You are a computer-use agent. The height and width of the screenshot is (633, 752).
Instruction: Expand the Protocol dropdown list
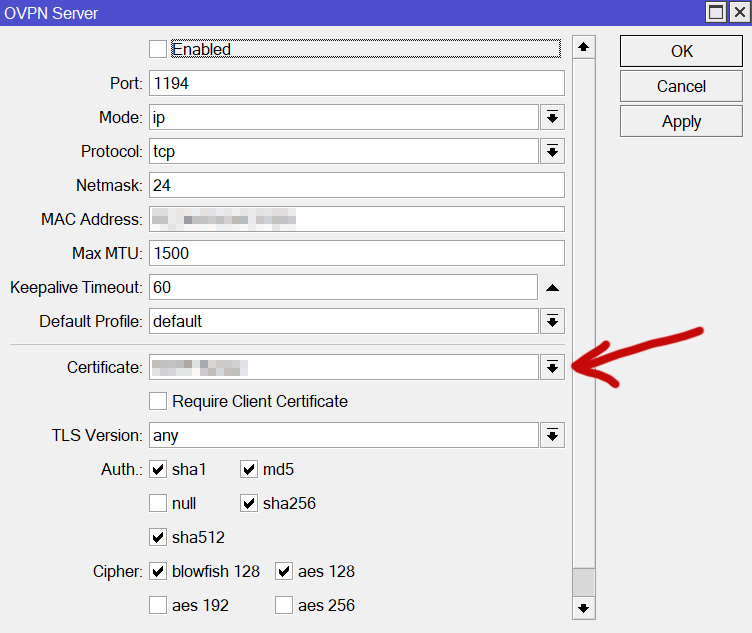552,151
